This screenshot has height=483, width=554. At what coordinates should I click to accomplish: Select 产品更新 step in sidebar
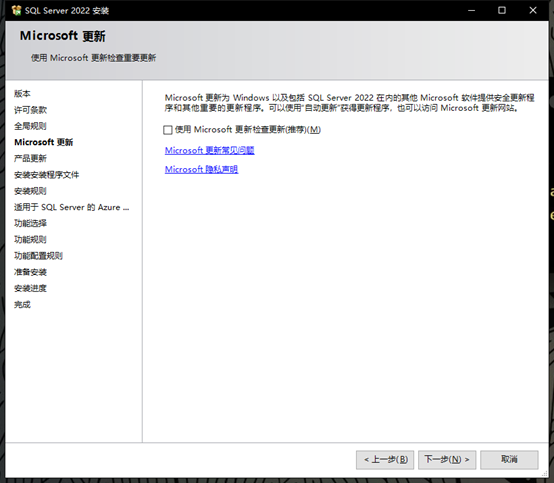click(30, 159)
